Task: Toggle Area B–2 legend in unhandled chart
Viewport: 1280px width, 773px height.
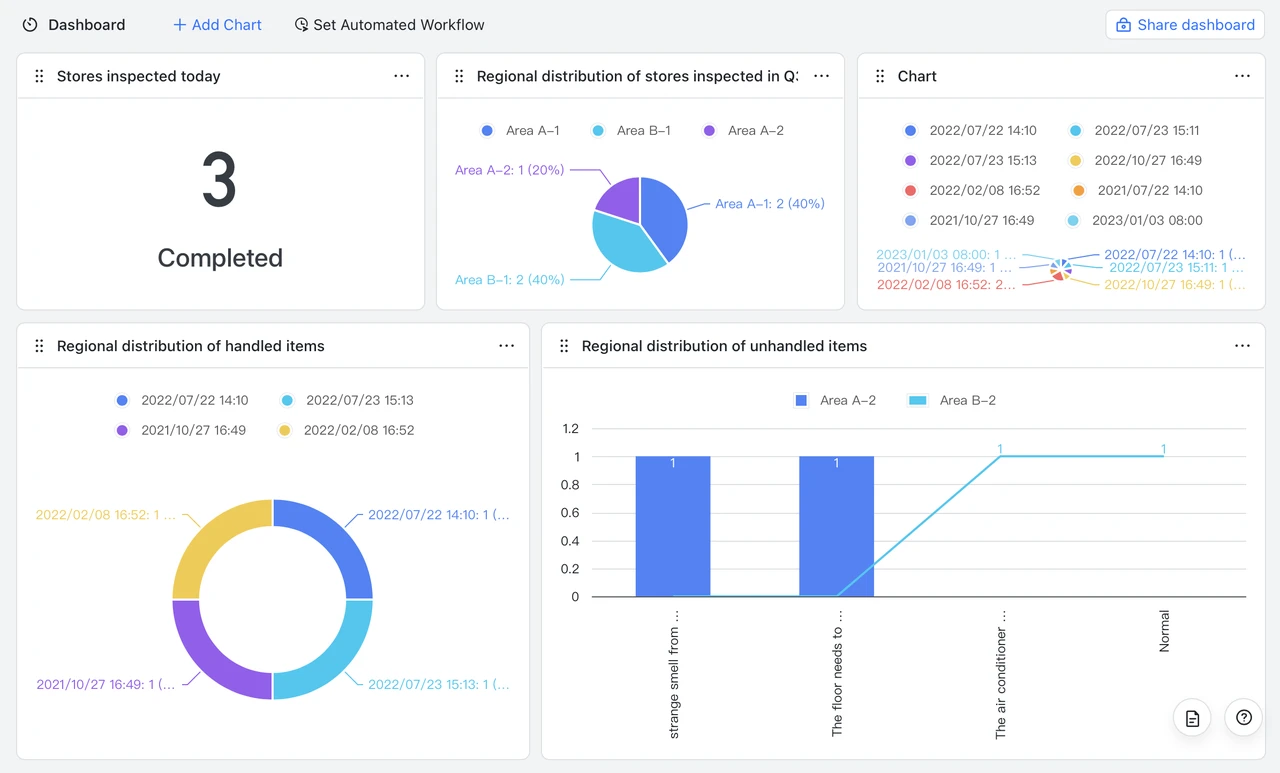Action: [x=951, y=401]
